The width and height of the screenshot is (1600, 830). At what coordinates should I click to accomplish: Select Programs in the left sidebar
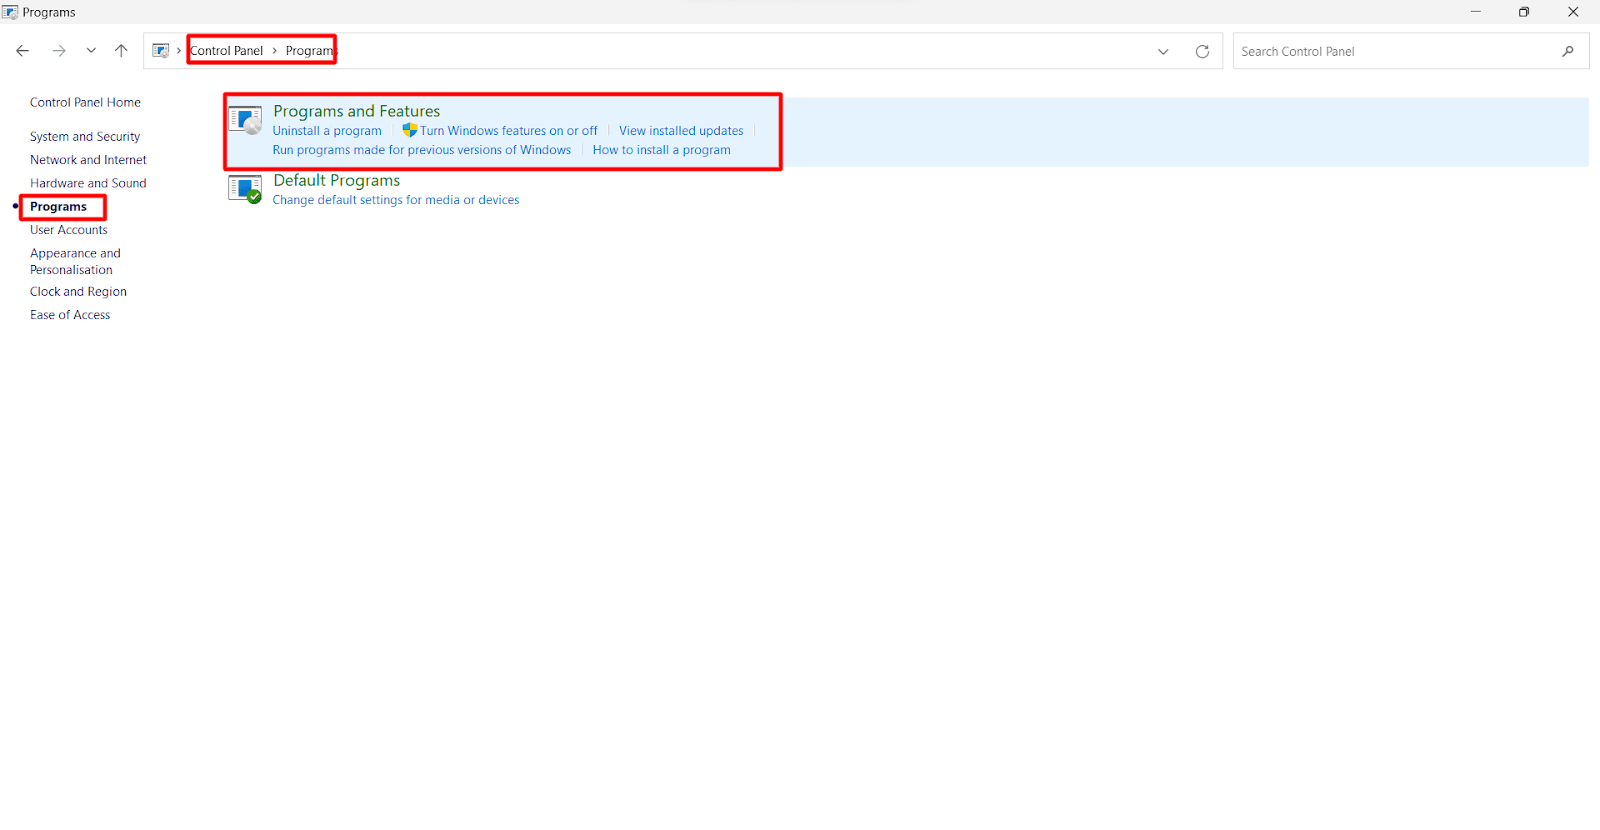pyautogui.click(x=58, y=207)
